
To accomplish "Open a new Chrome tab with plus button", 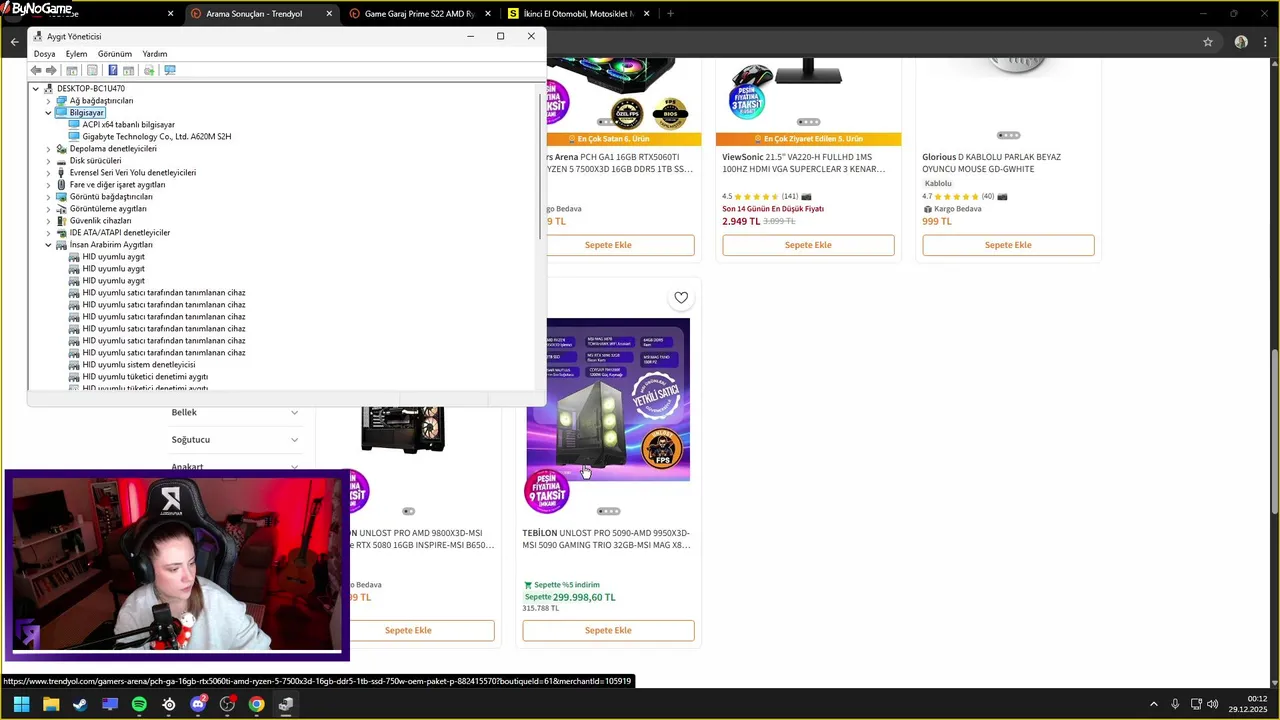I will click(x=670, y=14).
